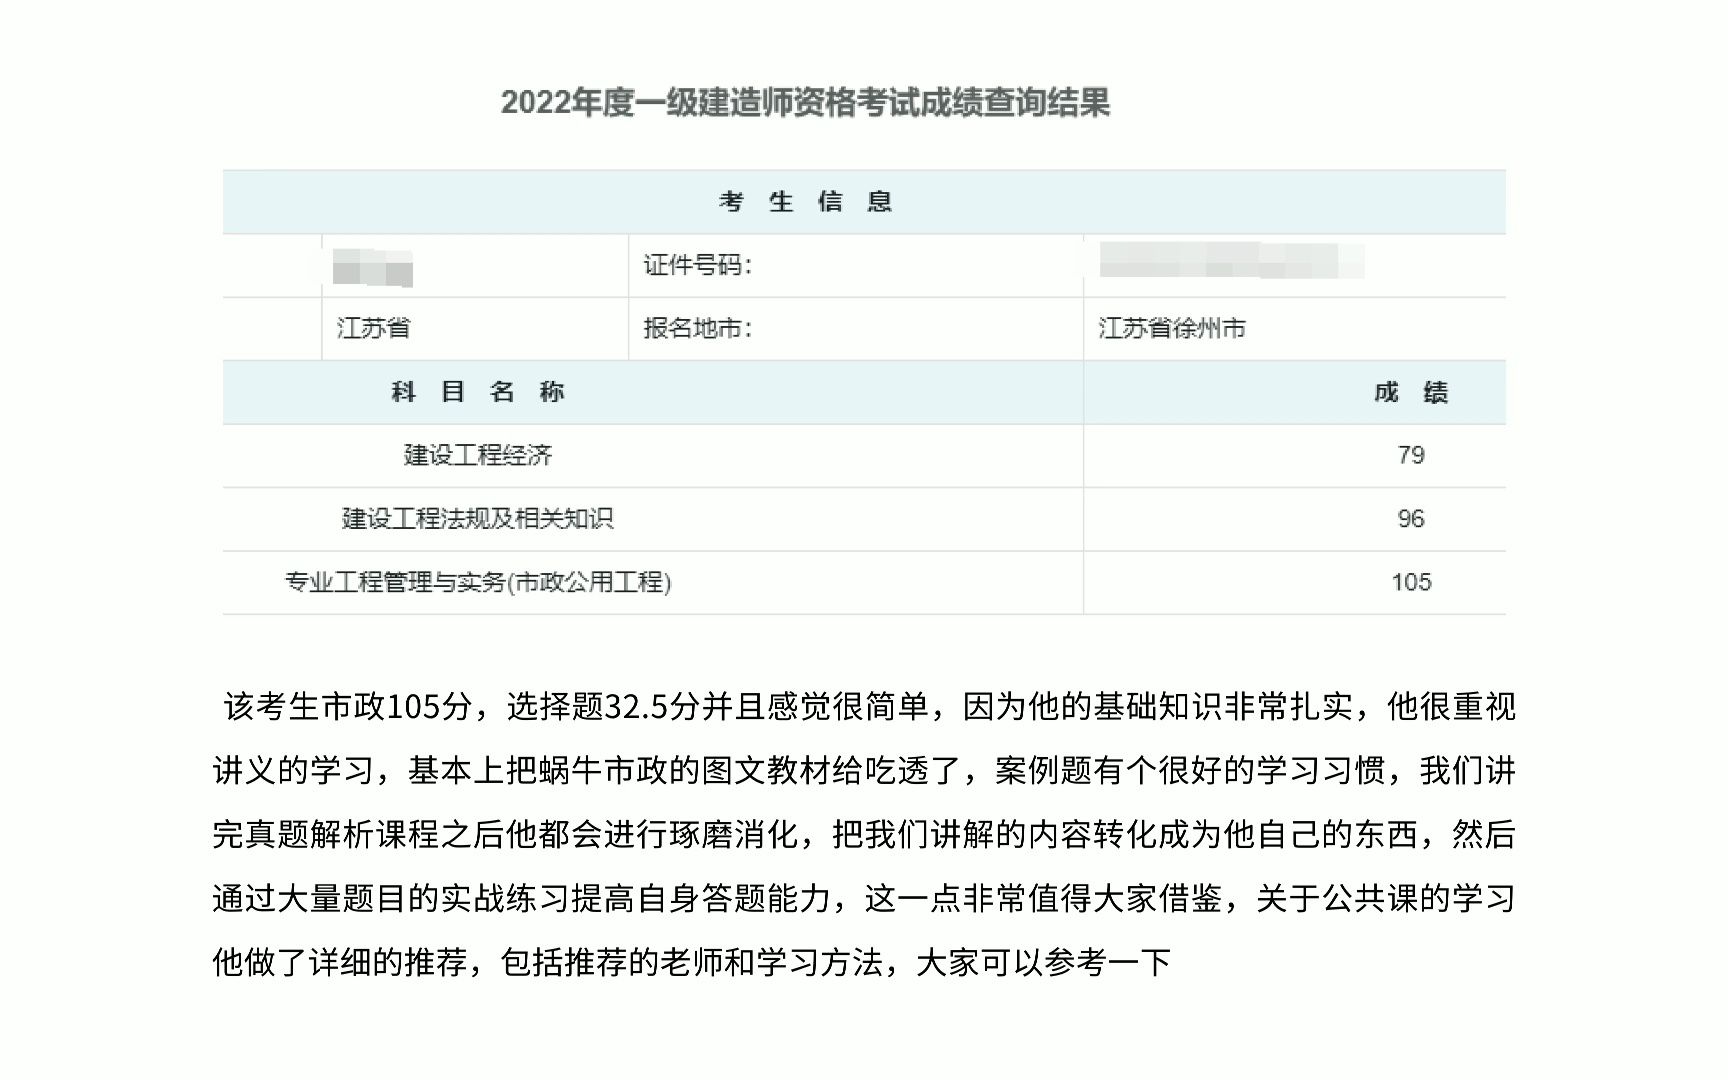Image resolution: width=1728 pixels, height=1080 pixels.
Task: Click paragraph line starting 讲义的学习
Action: tap(864, 771)
